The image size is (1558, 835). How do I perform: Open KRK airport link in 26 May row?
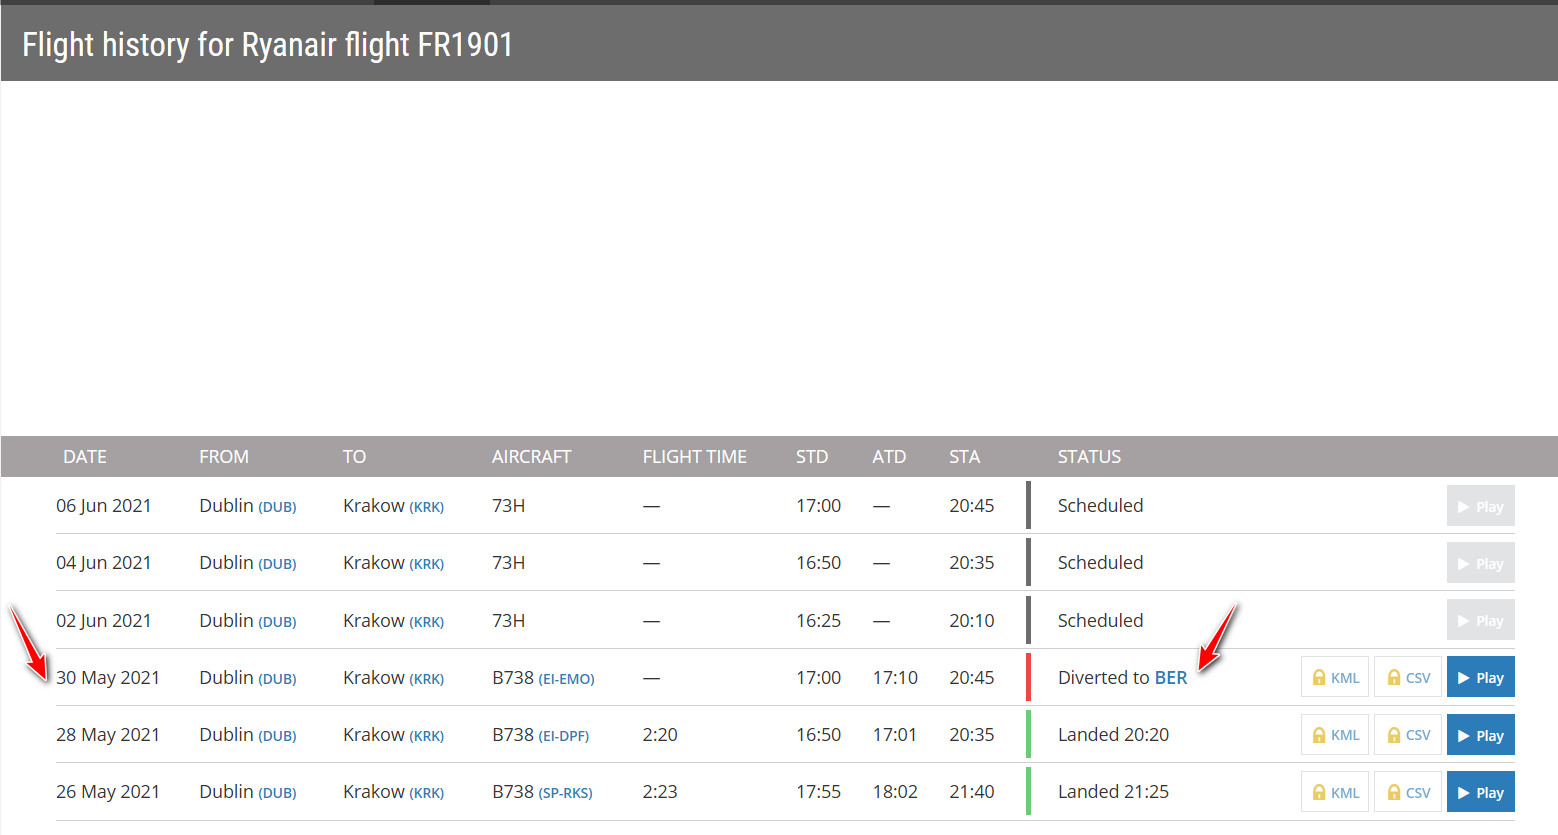427,793
